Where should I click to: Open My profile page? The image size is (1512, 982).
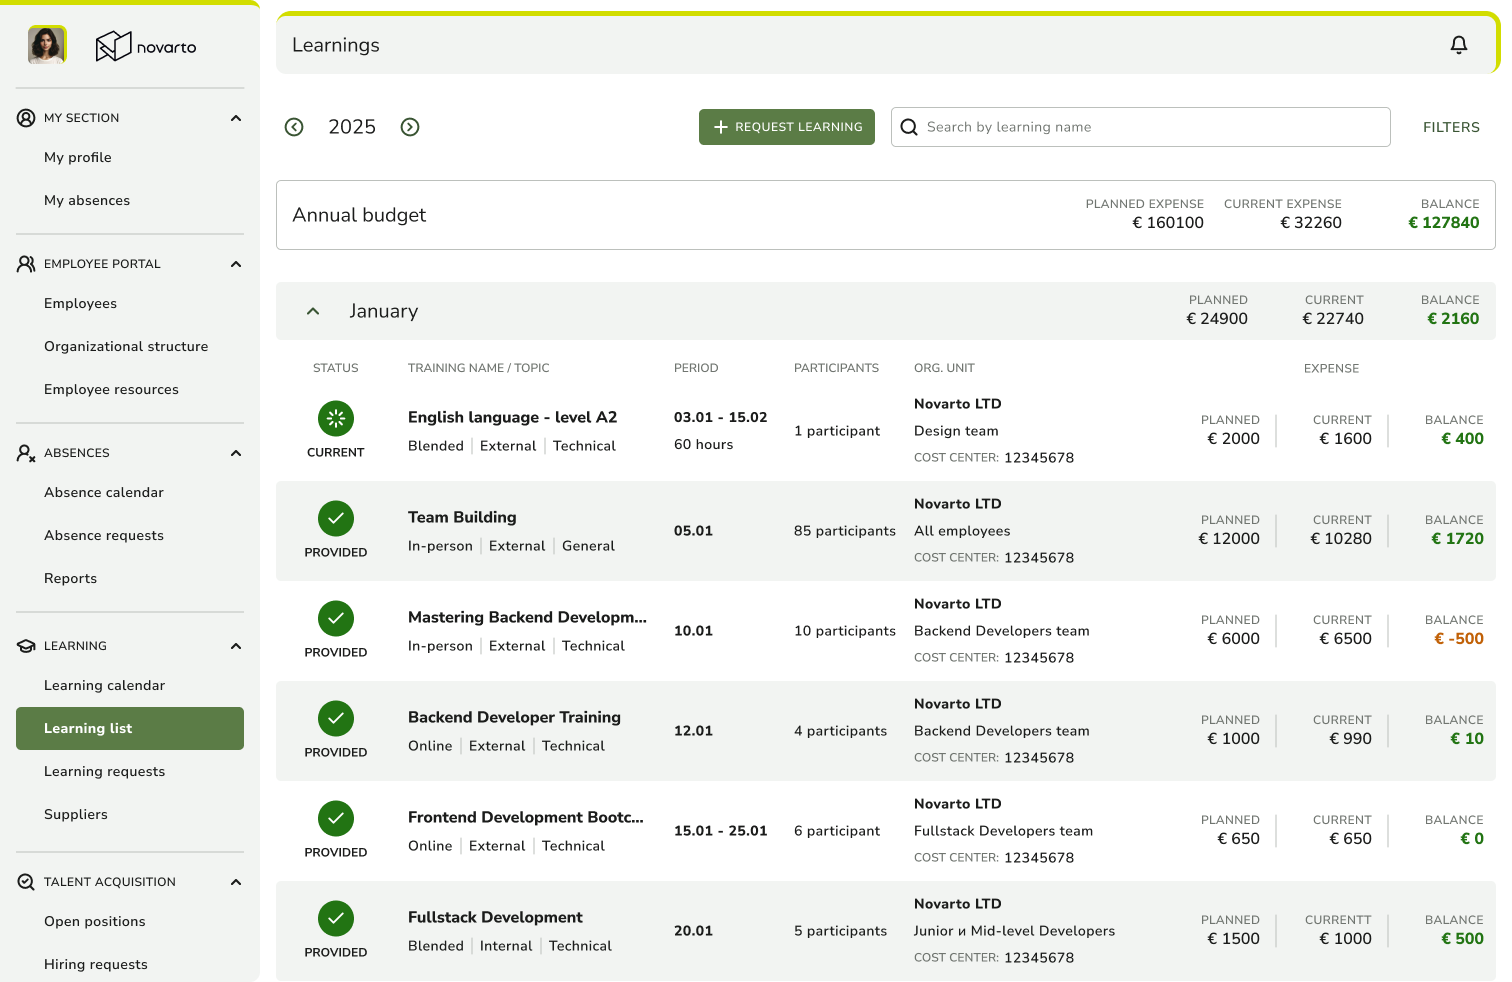[x=78, y=157]
